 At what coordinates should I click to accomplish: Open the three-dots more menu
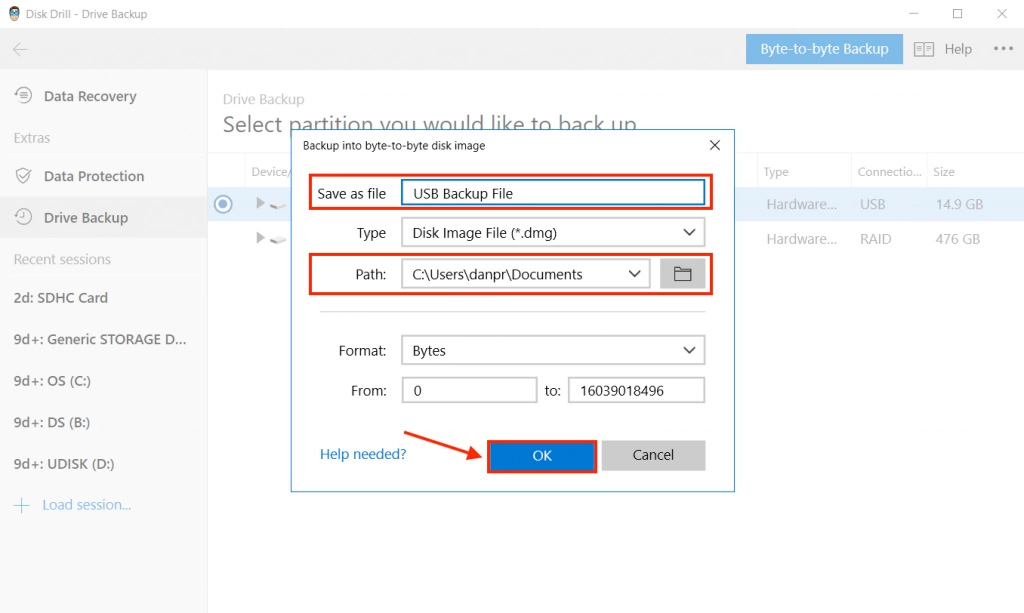[x=1003, y=48]
